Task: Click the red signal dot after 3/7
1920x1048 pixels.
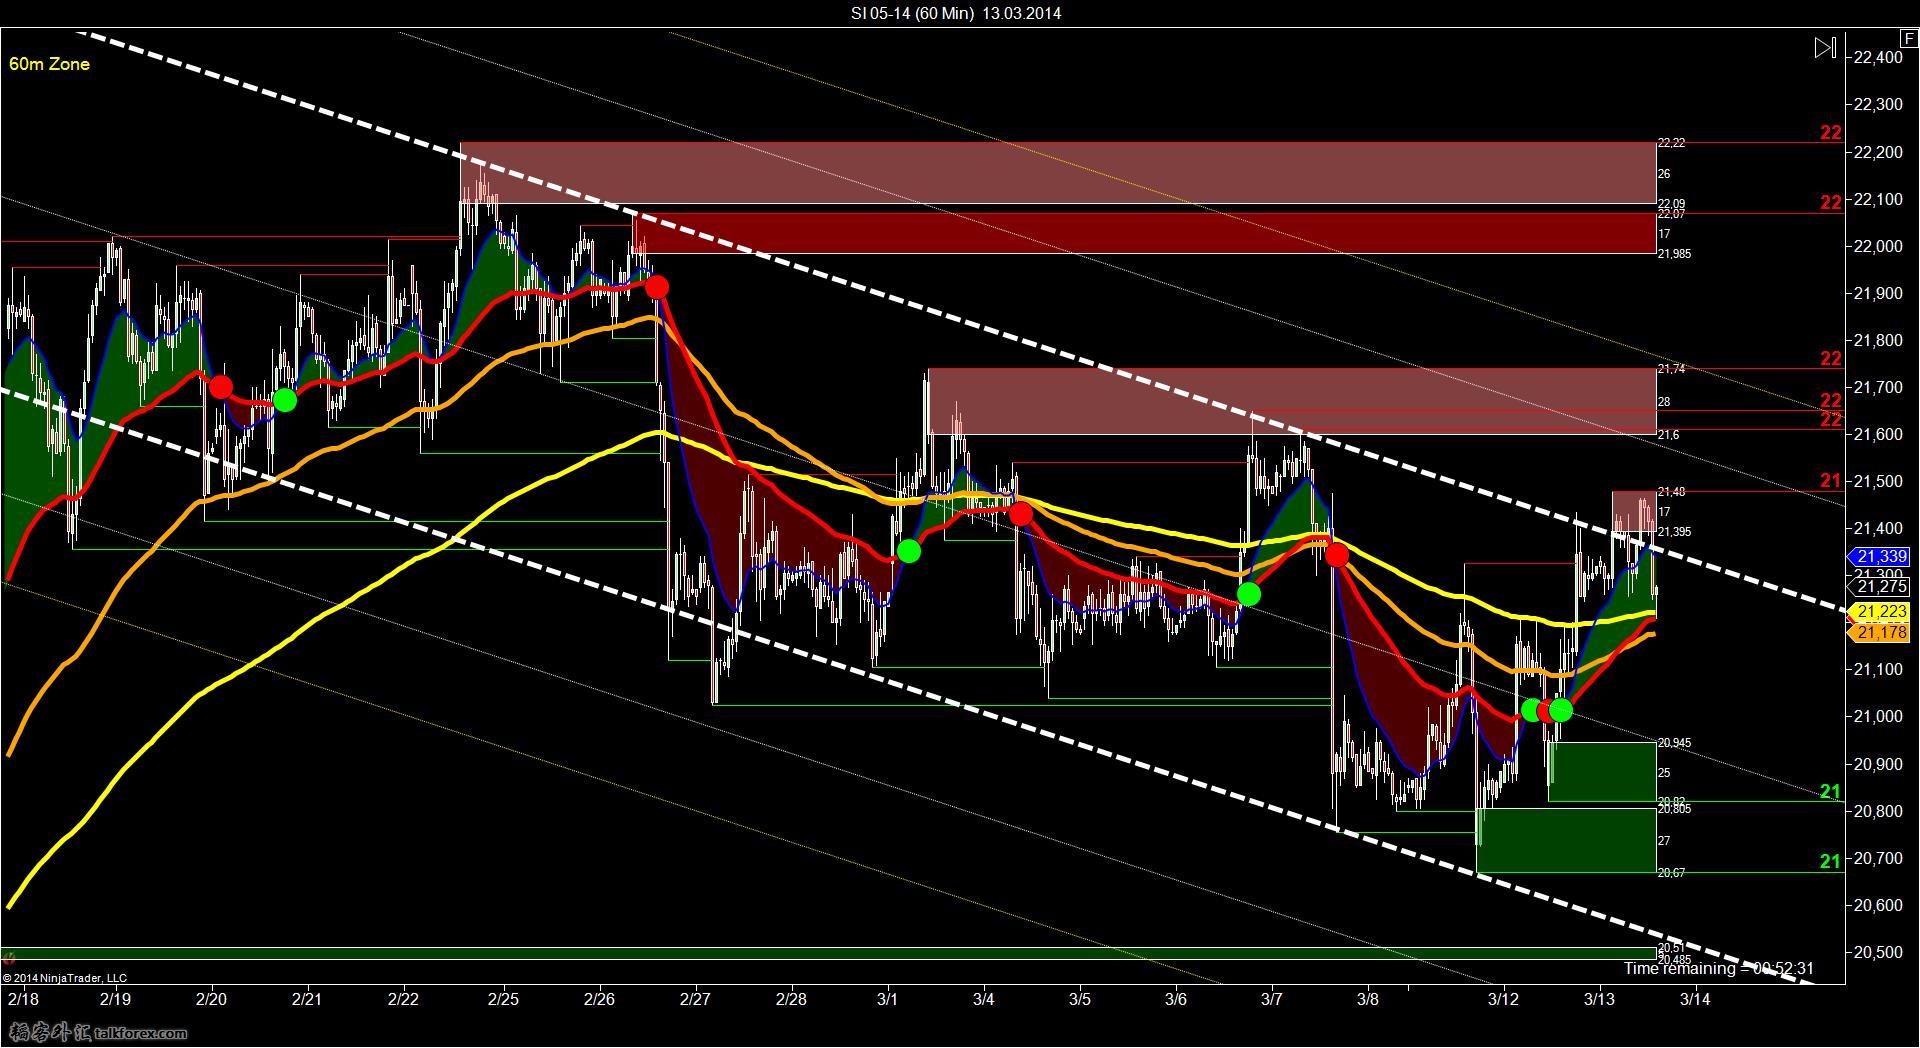Action: [x=1337, y=555]
